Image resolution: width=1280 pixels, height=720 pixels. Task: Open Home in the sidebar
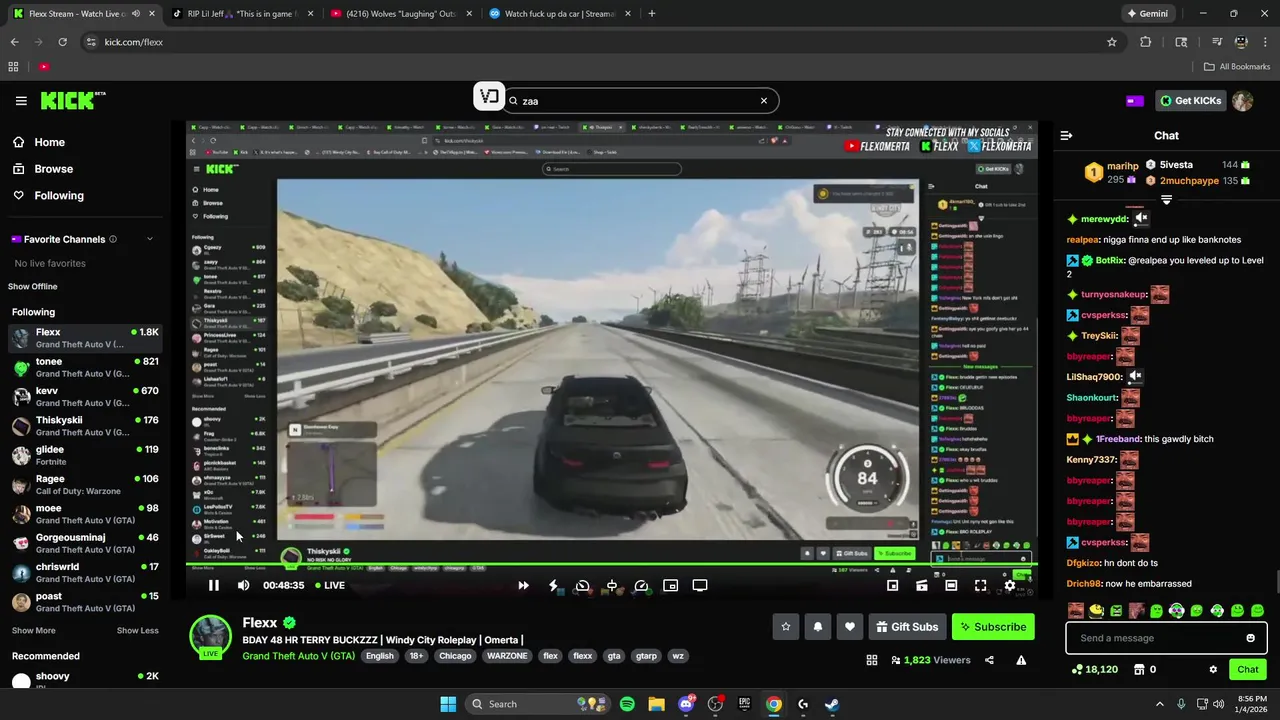49,142
